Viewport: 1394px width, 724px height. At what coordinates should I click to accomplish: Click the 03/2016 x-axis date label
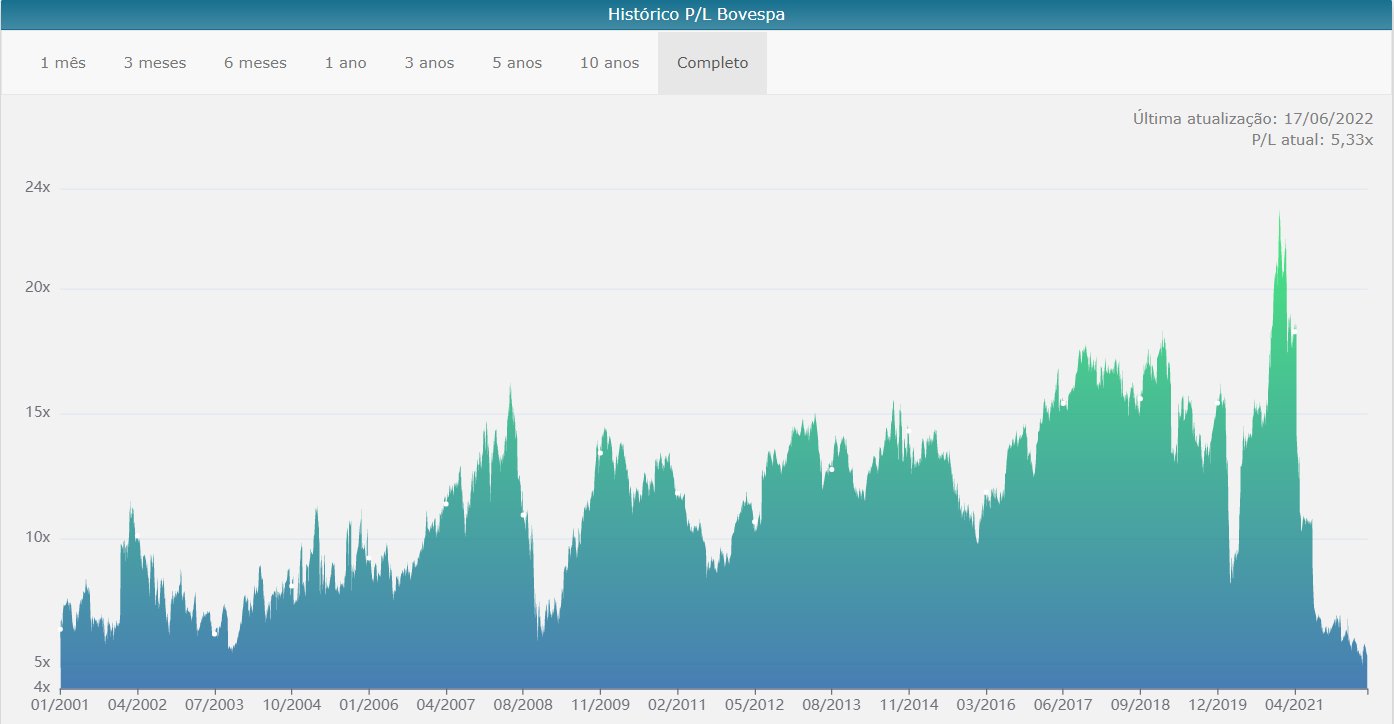click(x=986, y=705)
